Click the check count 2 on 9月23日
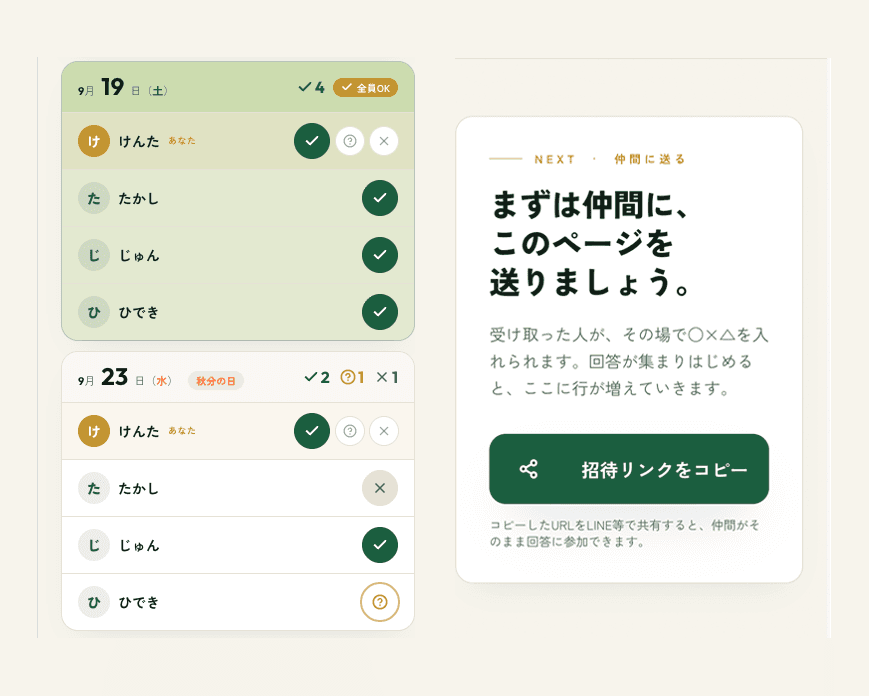869x696 pixels. 317,377
